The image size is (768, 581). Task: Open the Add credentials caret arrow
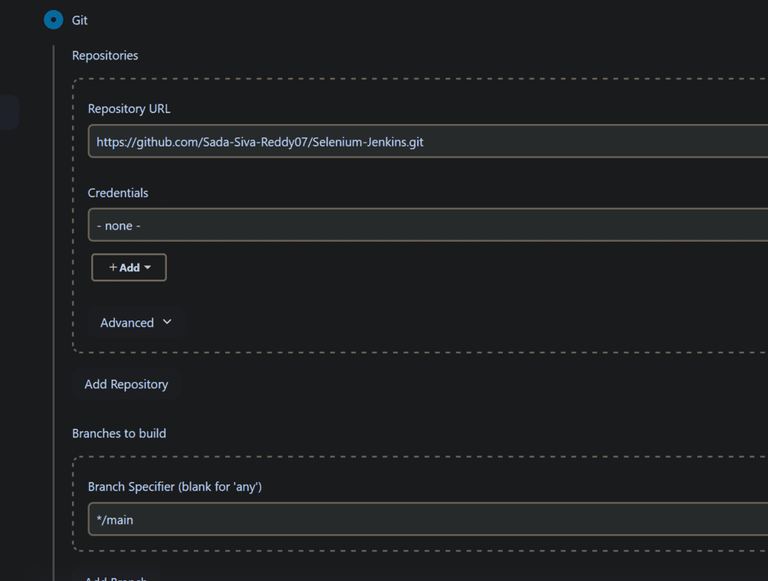[148, 268]
